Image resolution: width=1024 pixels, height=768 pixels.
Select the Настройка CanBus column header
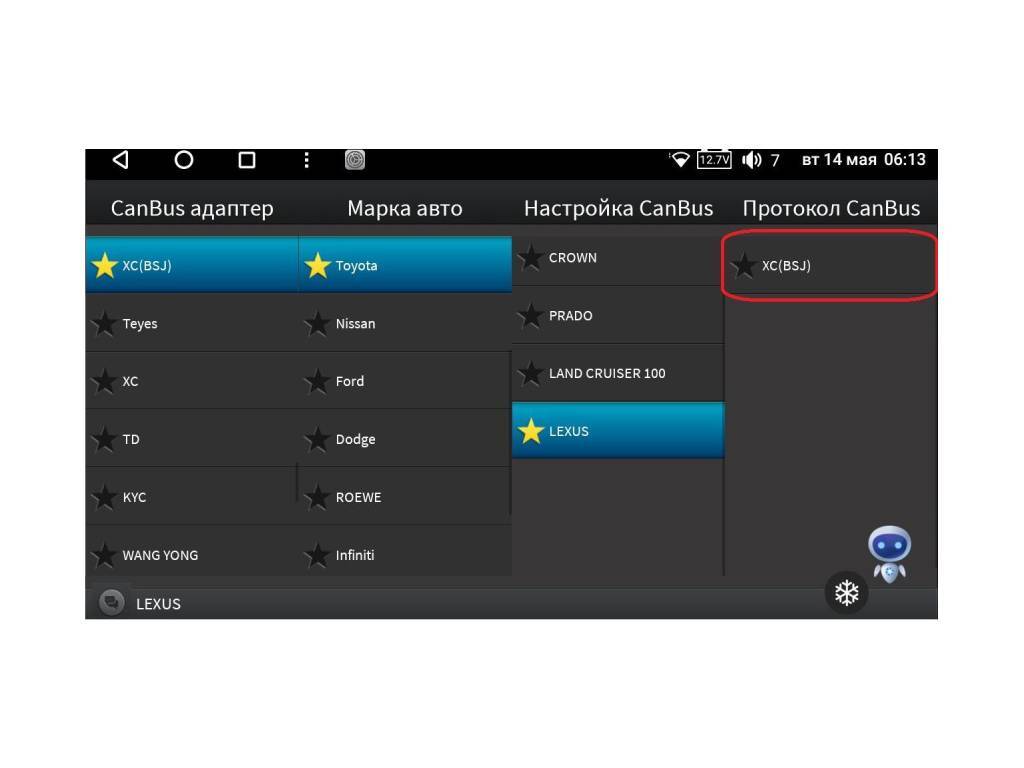tap(618, 208)
